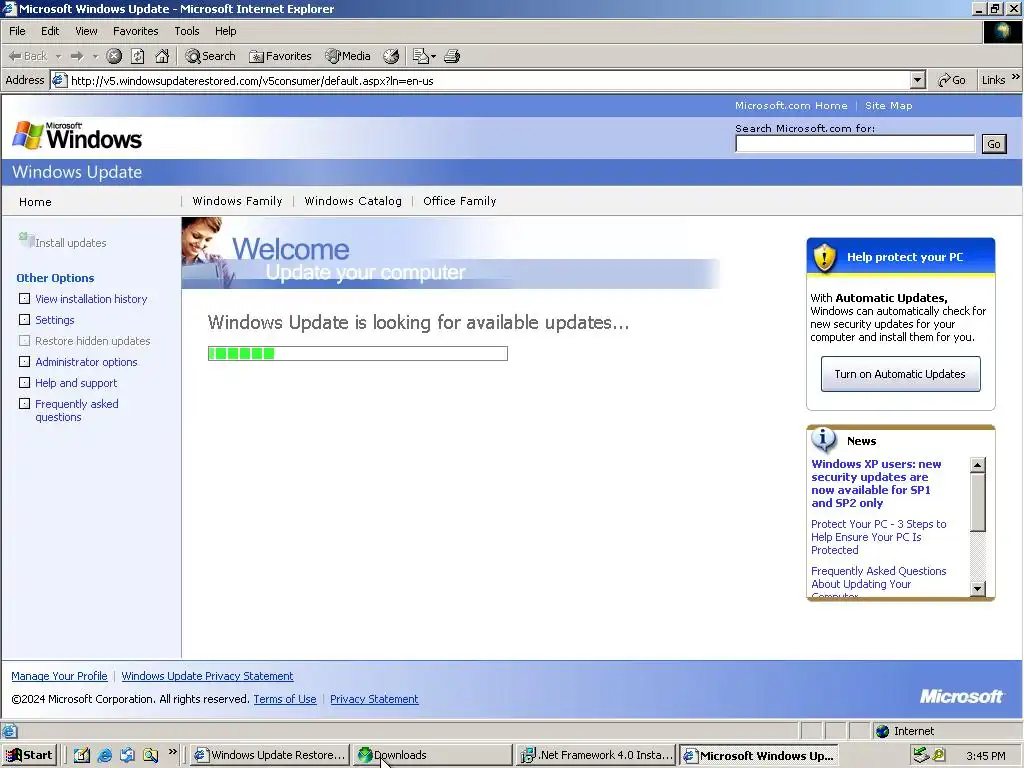The width and height of the screenshot is (1024, 768).
Task: Click the News info balloon icon
Action: click(x=824, y=440)
